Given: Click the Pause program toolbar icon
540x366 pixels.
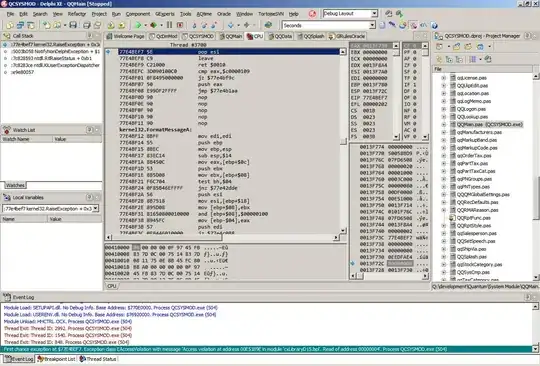Looking at the screenshot, I should coord(169,25).
